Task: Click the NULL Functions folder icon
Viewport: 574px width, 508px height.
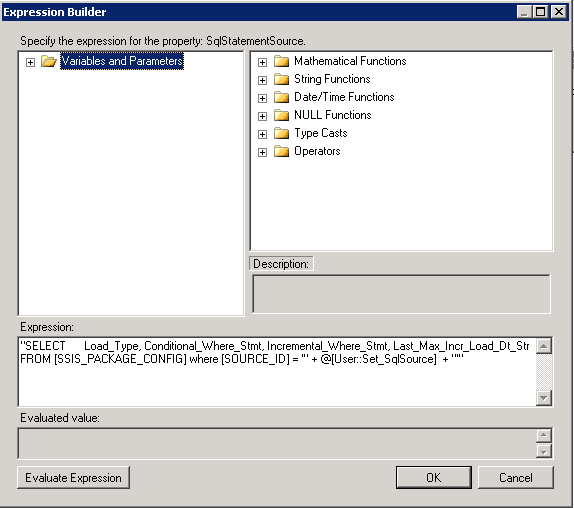Action: (281, 115)
